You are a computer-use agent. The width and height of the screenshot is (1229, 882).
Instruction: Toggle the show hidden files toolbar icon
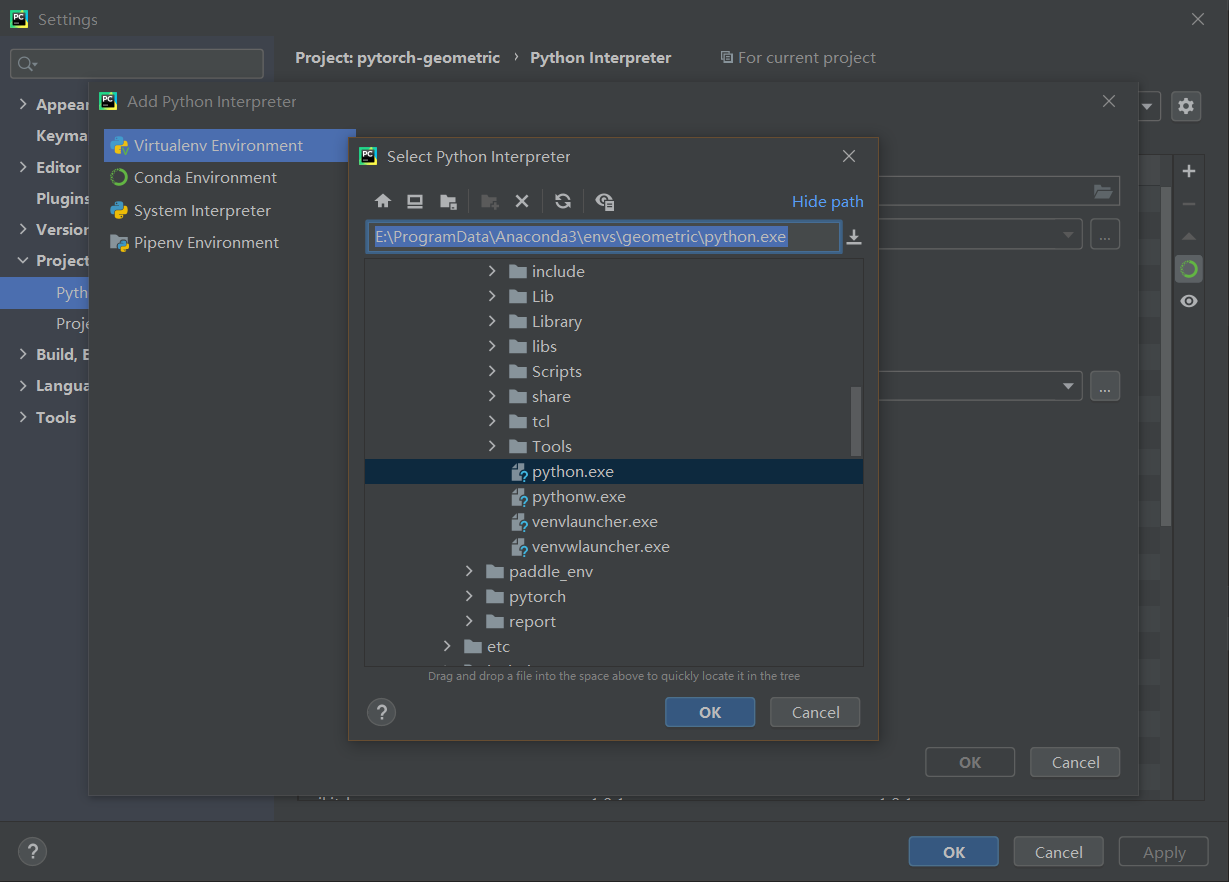click(604, 201)
